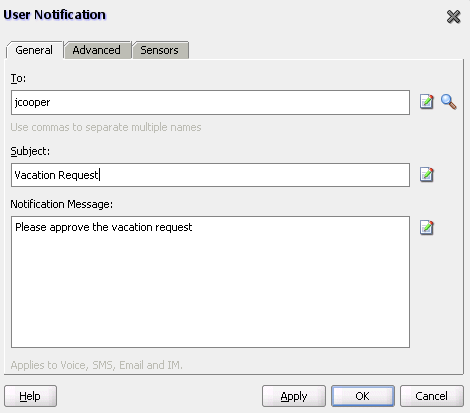470x413 pixels.
Task: Click the Help button
Action: point(30,396)
